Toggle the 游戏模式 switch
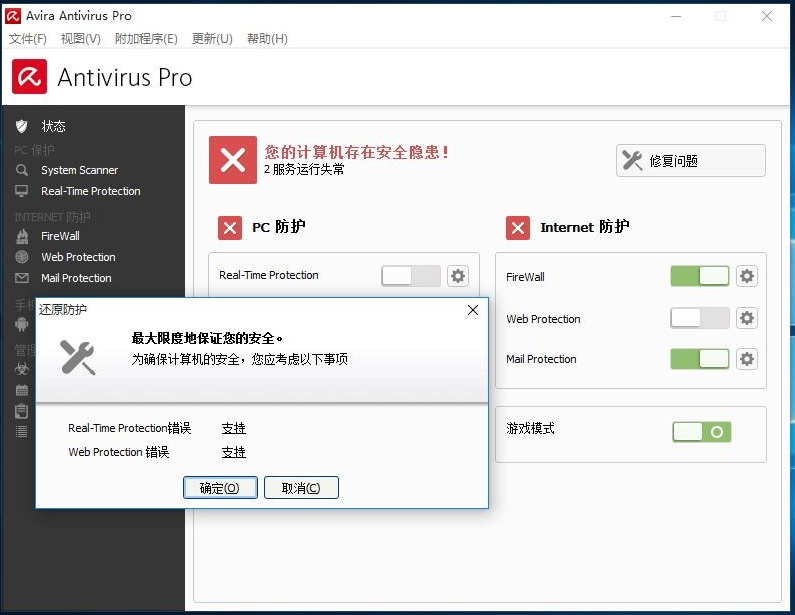 [701, 432]
